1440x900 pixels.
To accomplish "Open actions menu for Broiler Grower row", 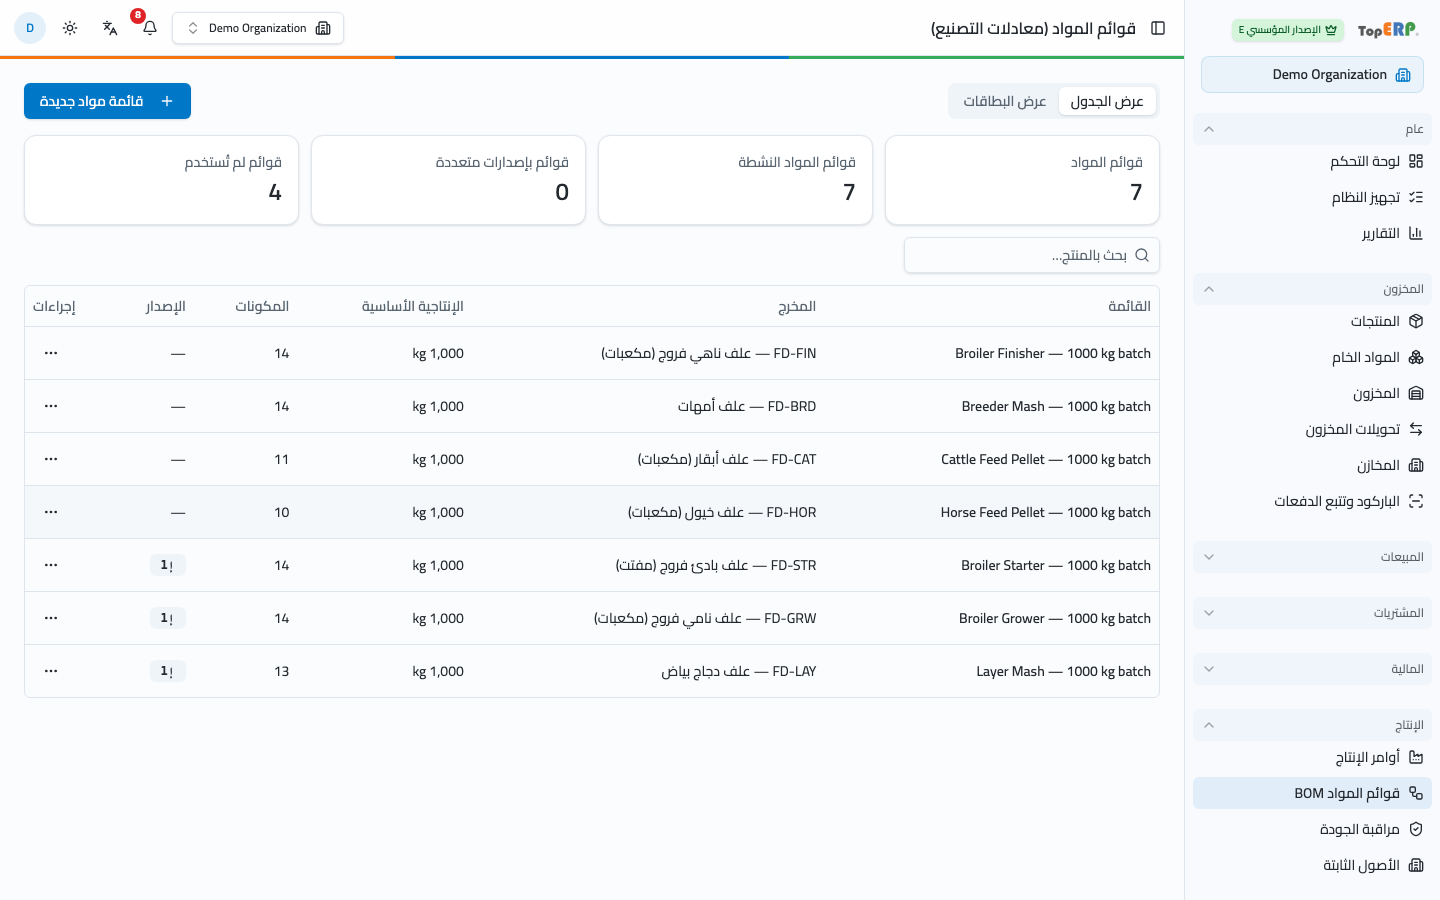I will [x=51, y=618].
